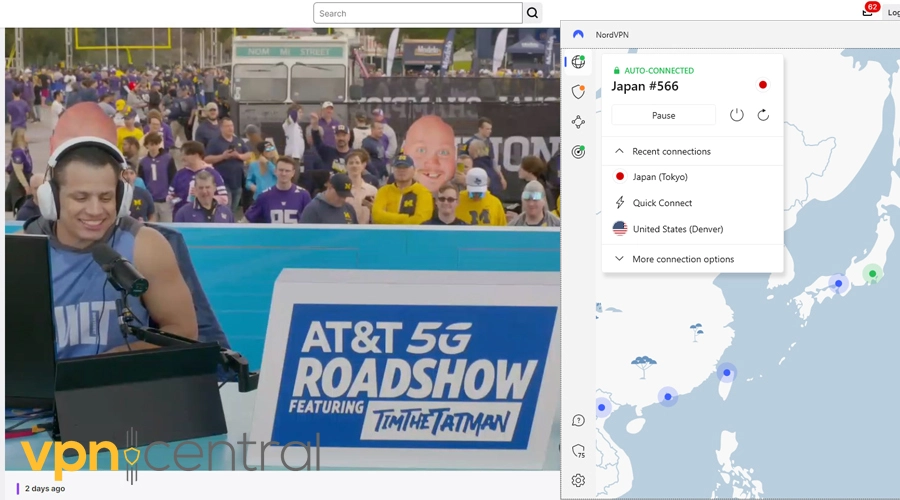The height and width of the screenshot is (500, 900).
Task: Open the shield icon with 75 badge
Action: 579,451
